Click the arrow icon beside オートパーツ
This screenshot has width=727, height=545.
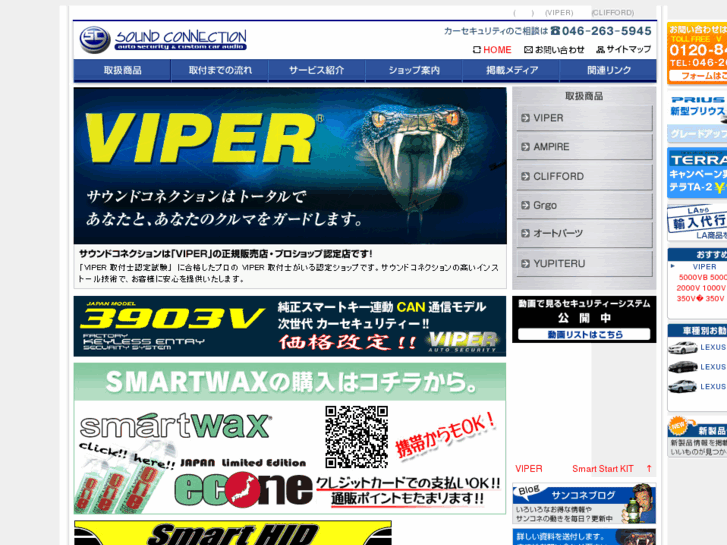pos(525,234)
